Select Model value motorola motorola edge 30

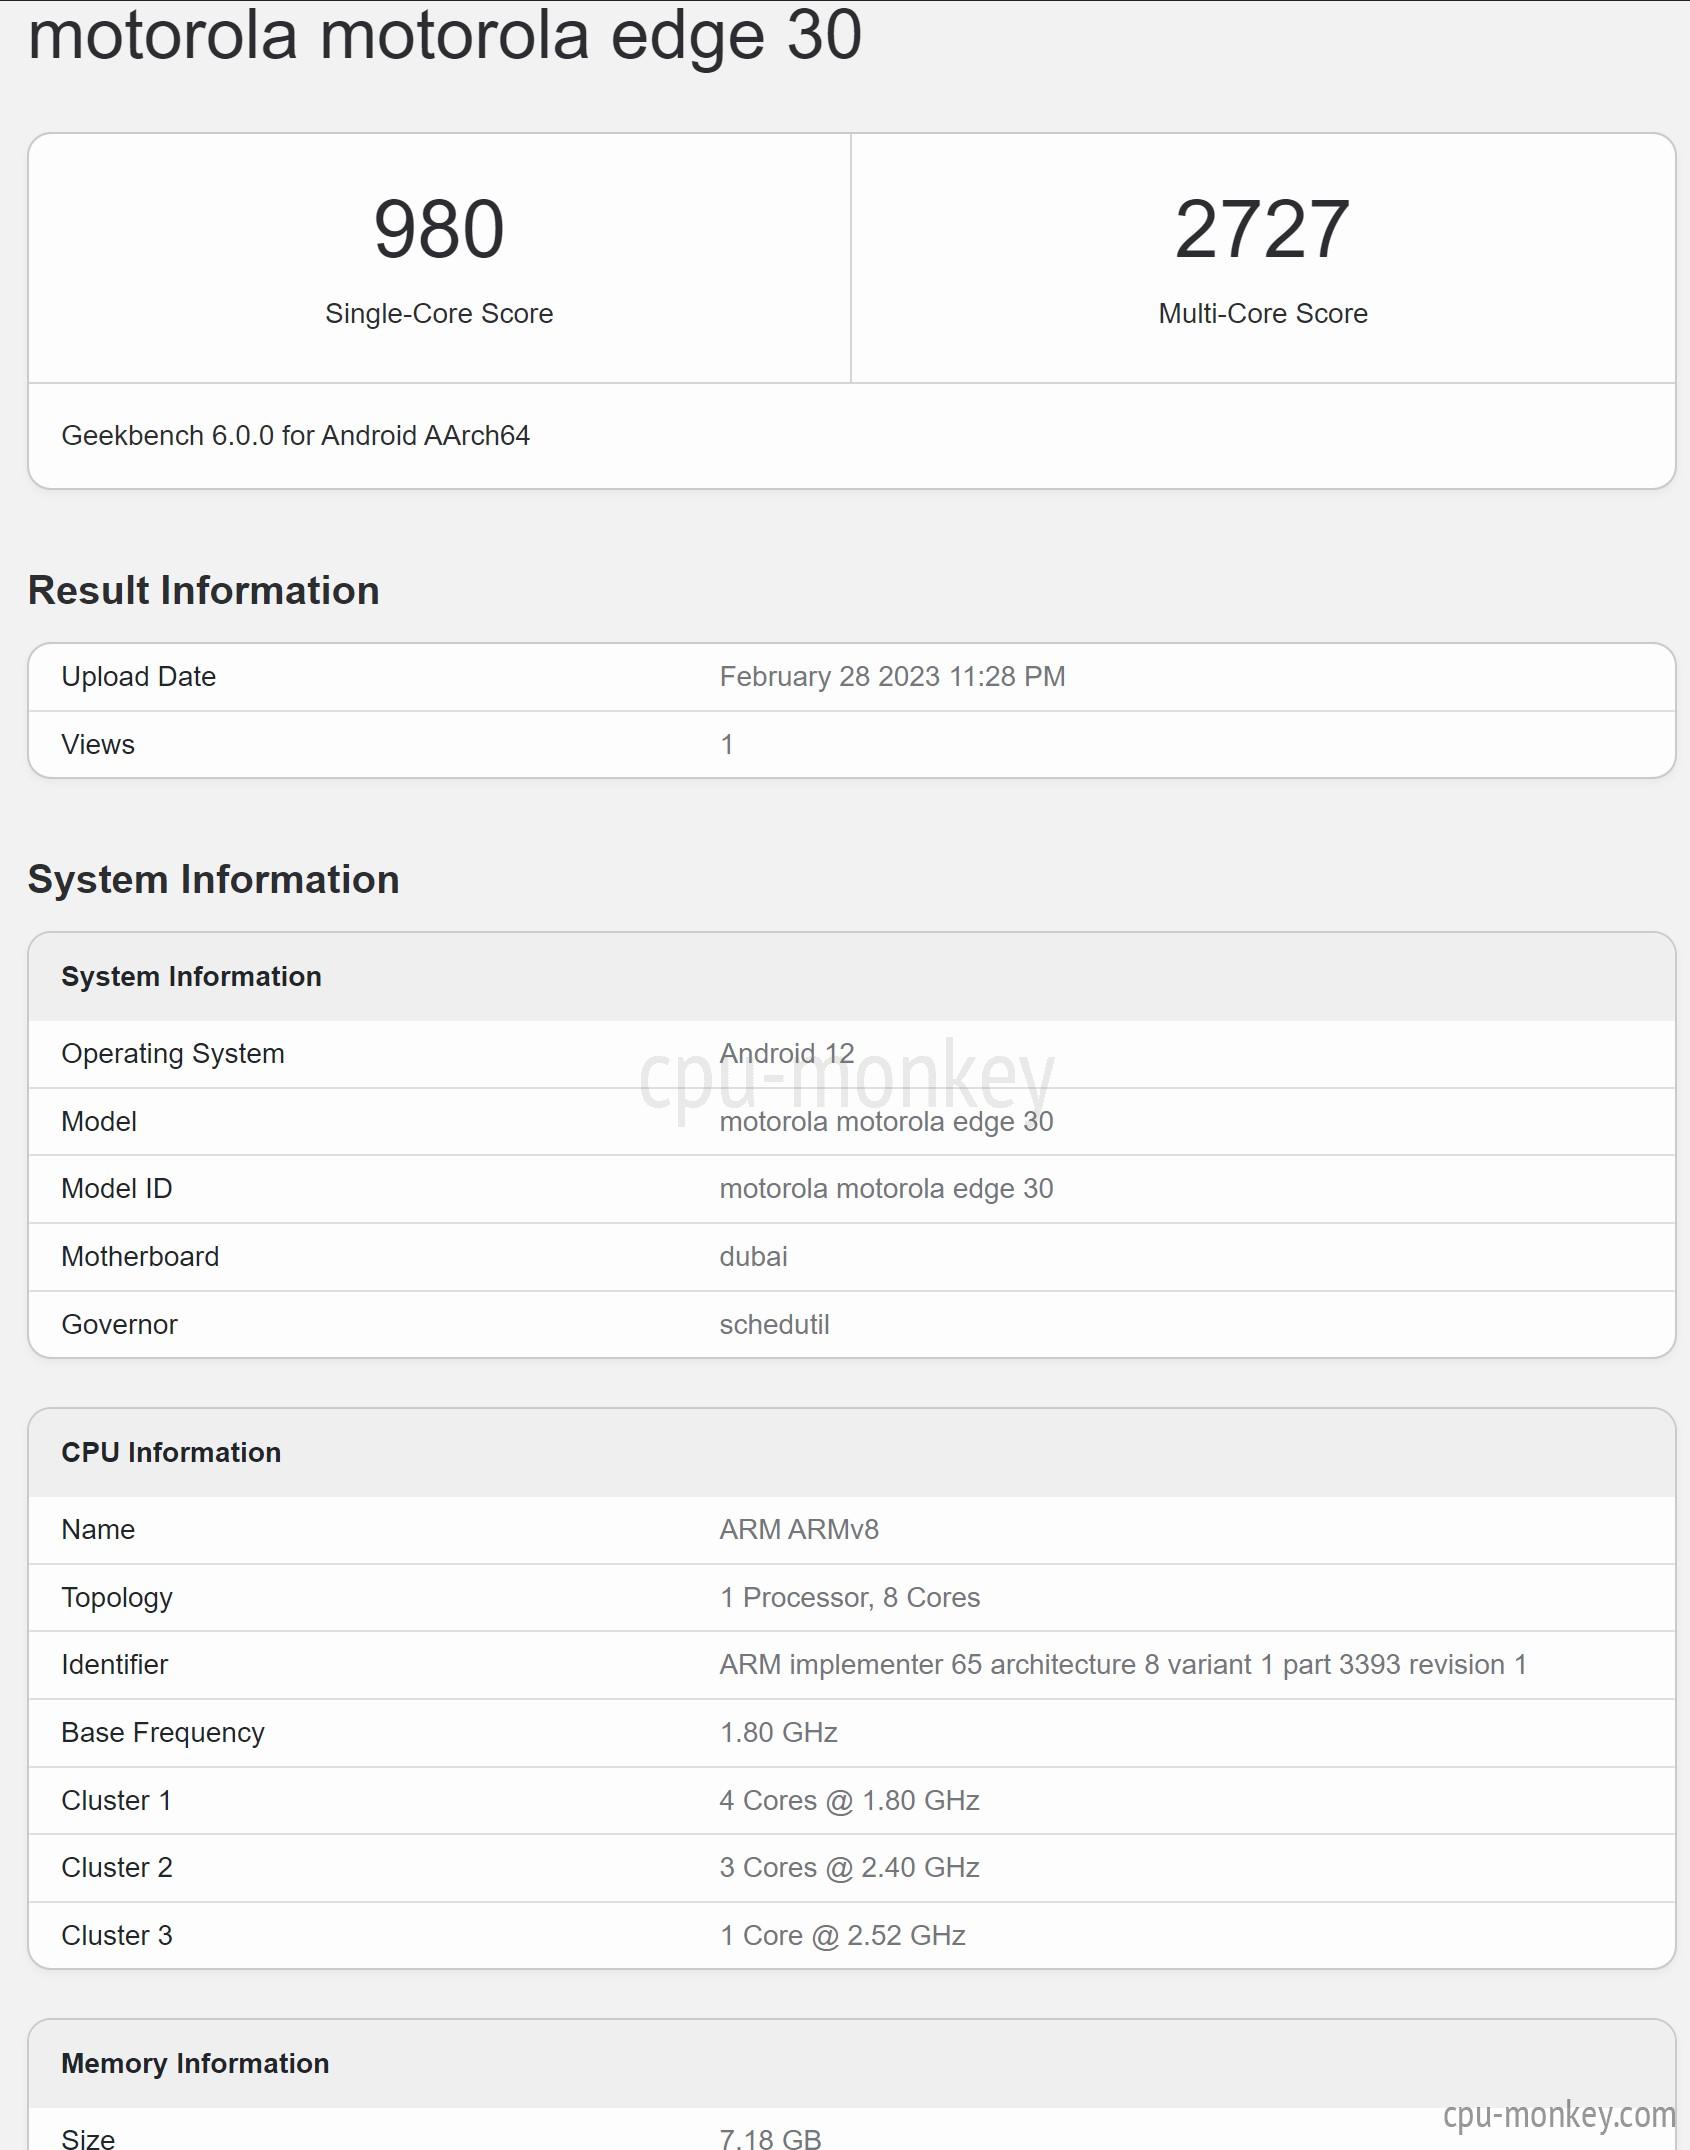(887, 1121)
